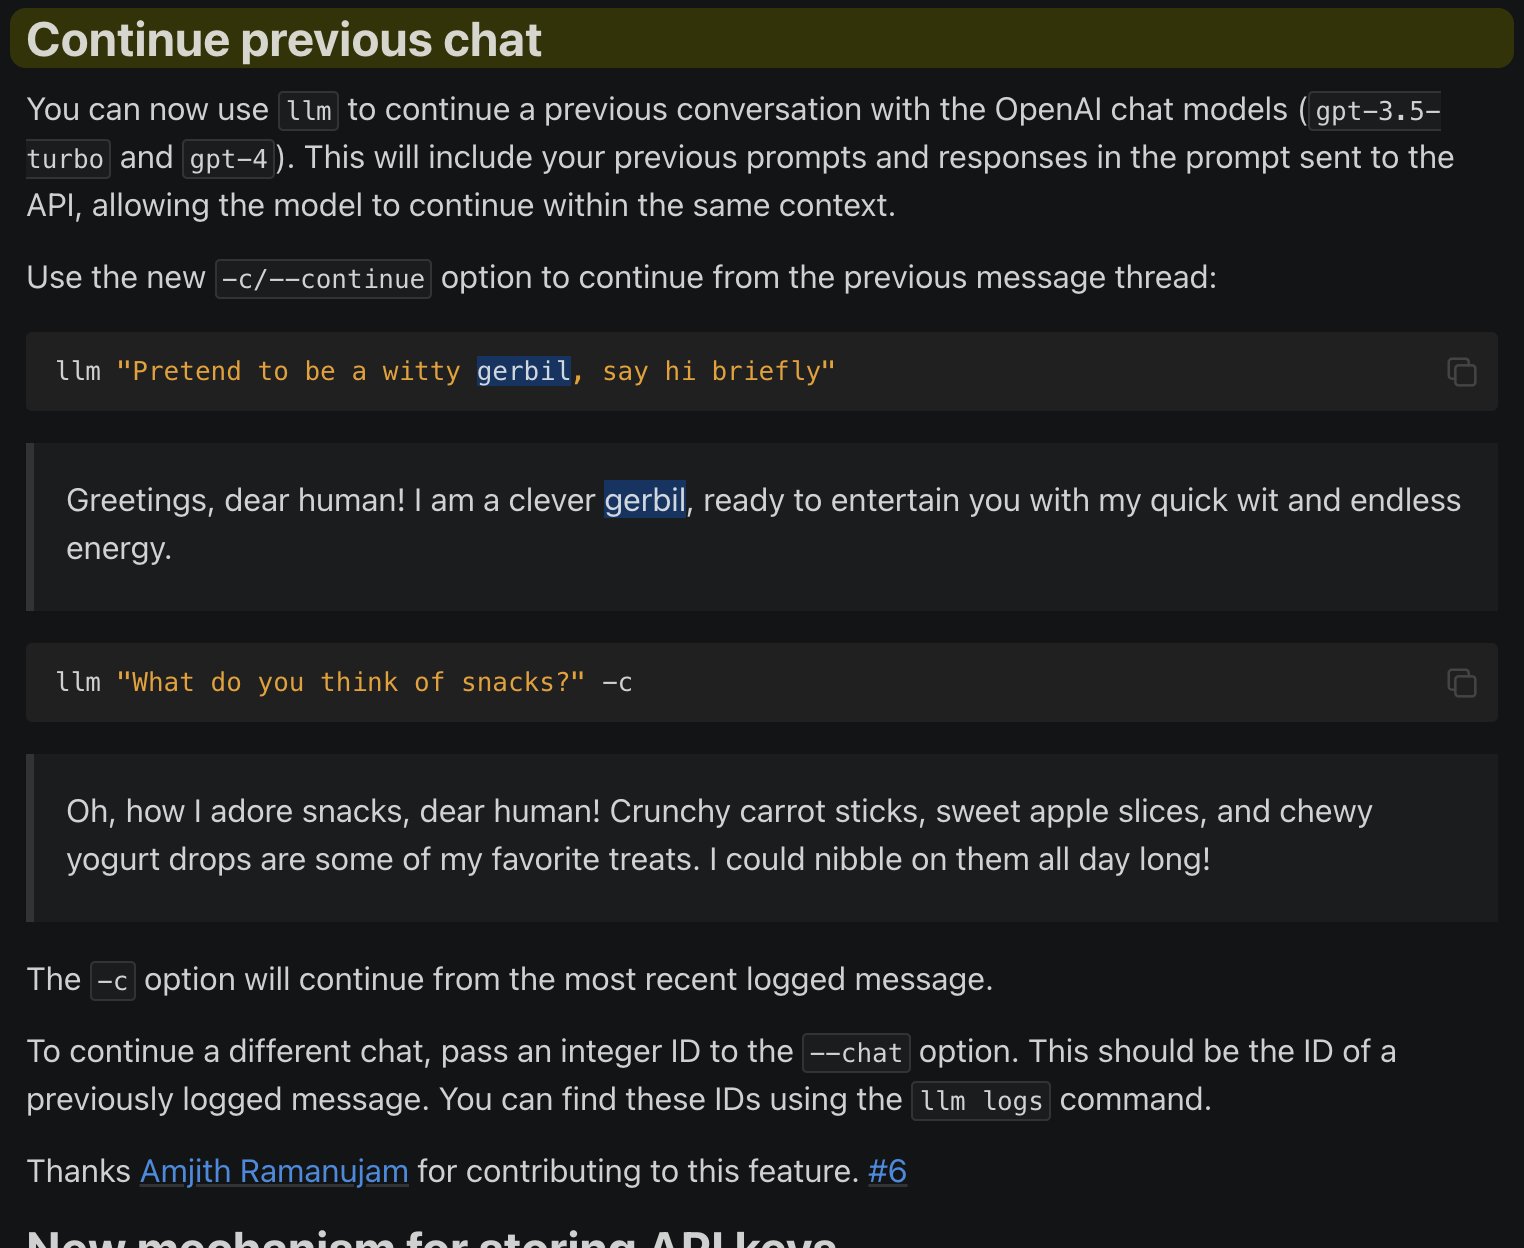The width and height of the screenshot is (1524, 1248).
Task: Click the "-c/--continue" inline code
Action: (323, 279)
